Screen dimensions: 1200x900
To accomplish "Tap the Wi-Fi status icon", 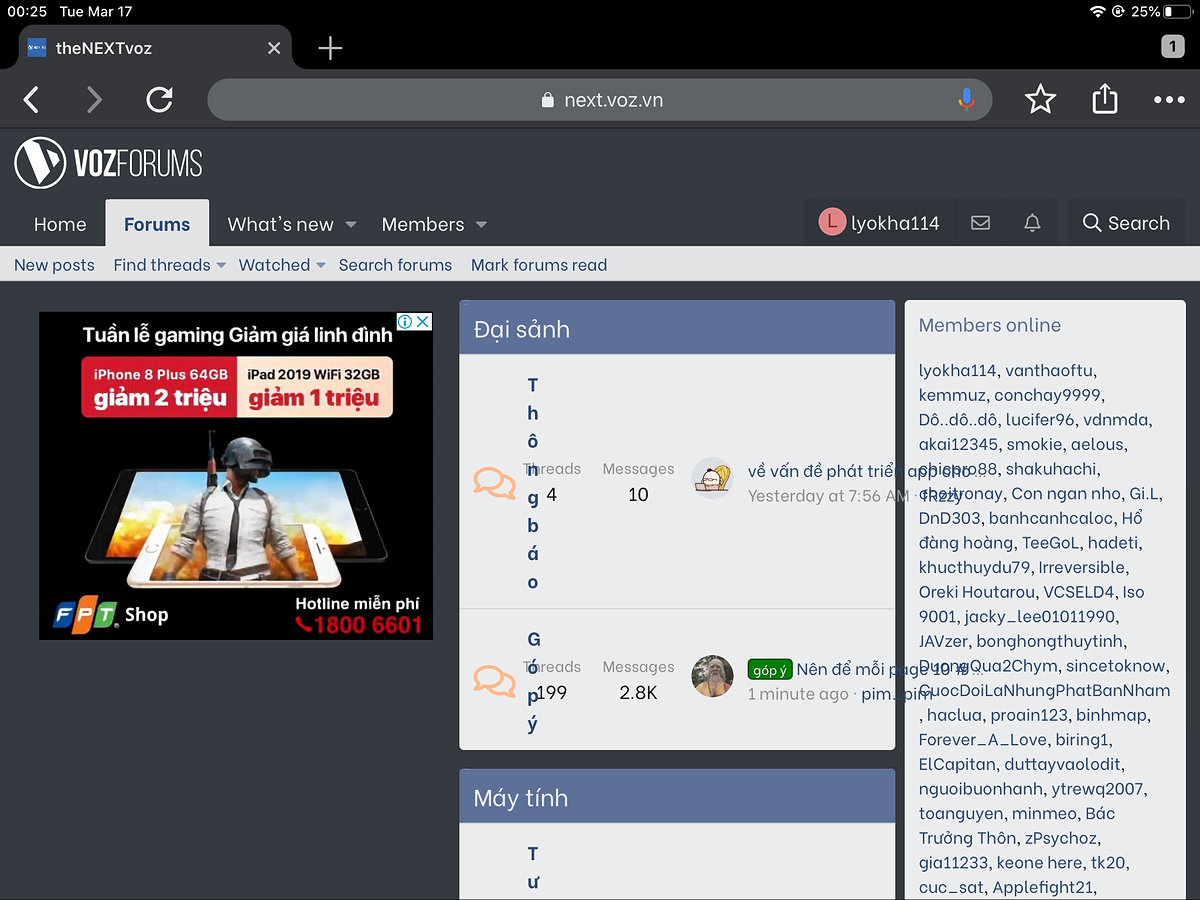I will pyautogui.click(x=1099, y=12).
